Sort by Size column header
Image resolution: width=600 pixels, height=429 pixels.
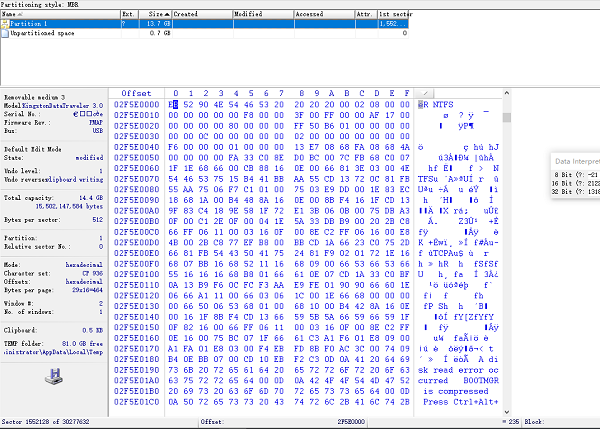point(155,14)
